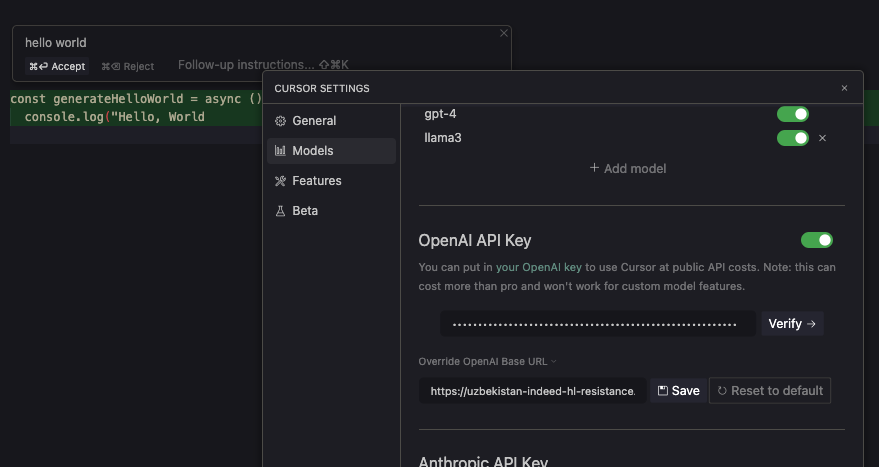The image size is (879, 467).
Task: Click Add model
Action: pos(628,168)
